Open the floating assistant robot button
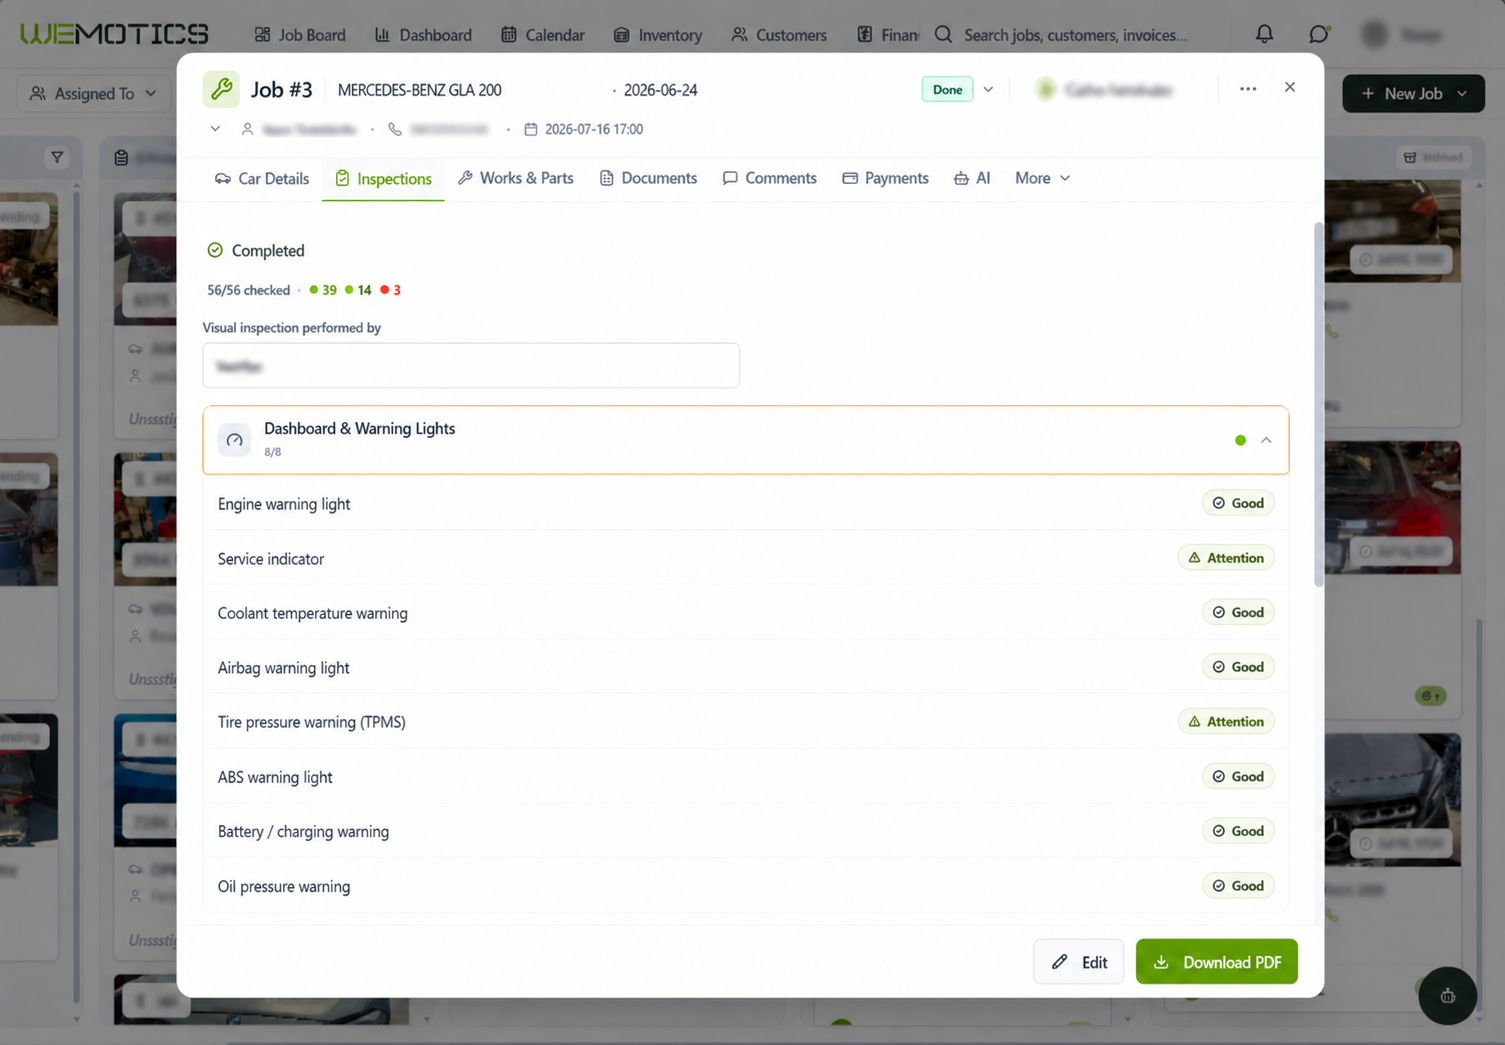This screenshot has height=1045, width=1505. pyautogui.click(x=1447, y=995)
